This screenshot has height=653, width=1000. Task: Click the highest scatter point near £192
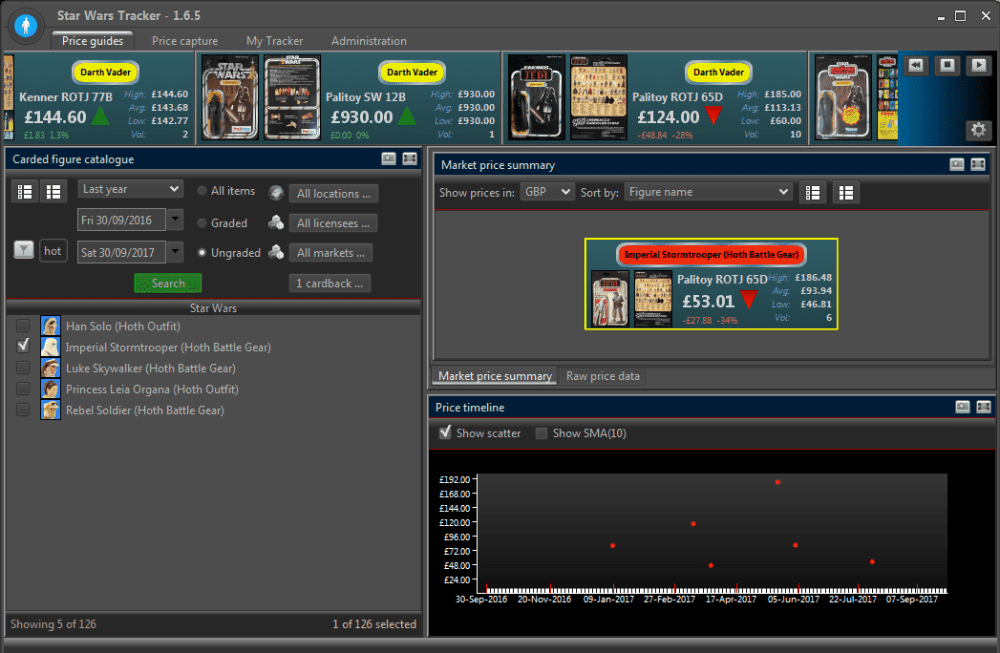[x=777, y=482]
